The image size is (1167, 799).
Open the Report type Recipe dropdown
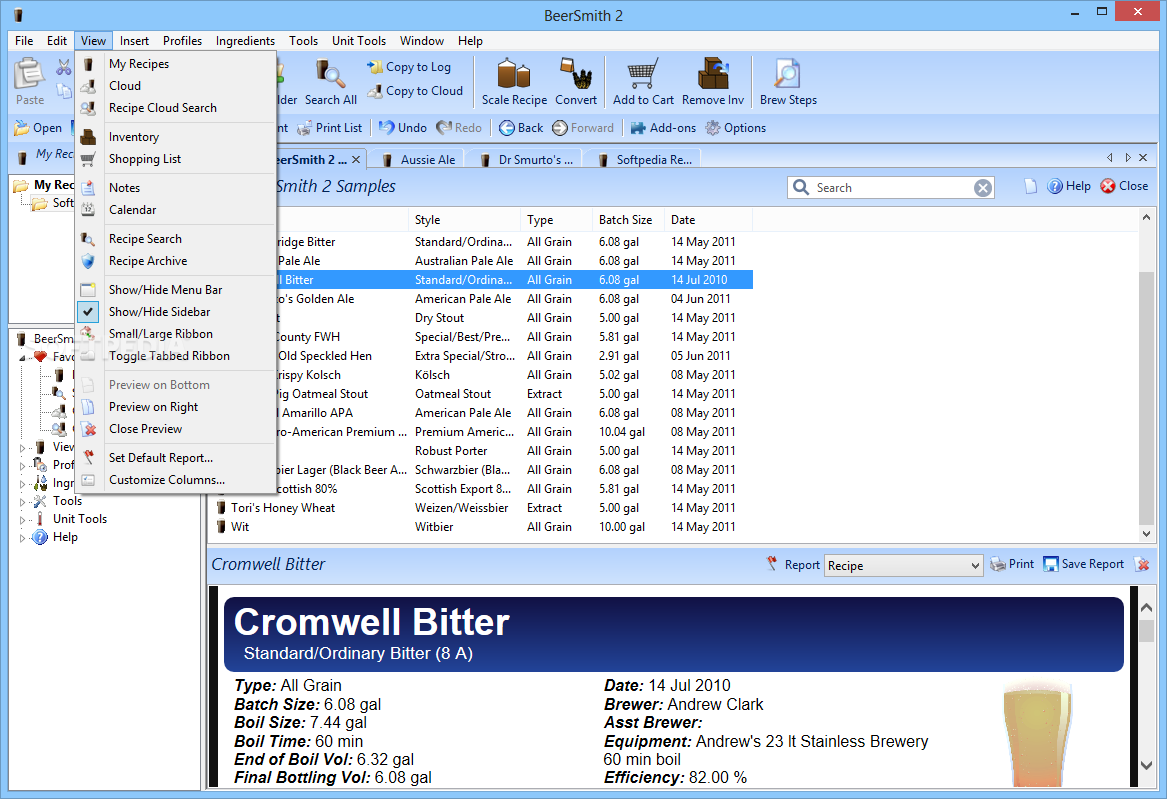point(904,565)
